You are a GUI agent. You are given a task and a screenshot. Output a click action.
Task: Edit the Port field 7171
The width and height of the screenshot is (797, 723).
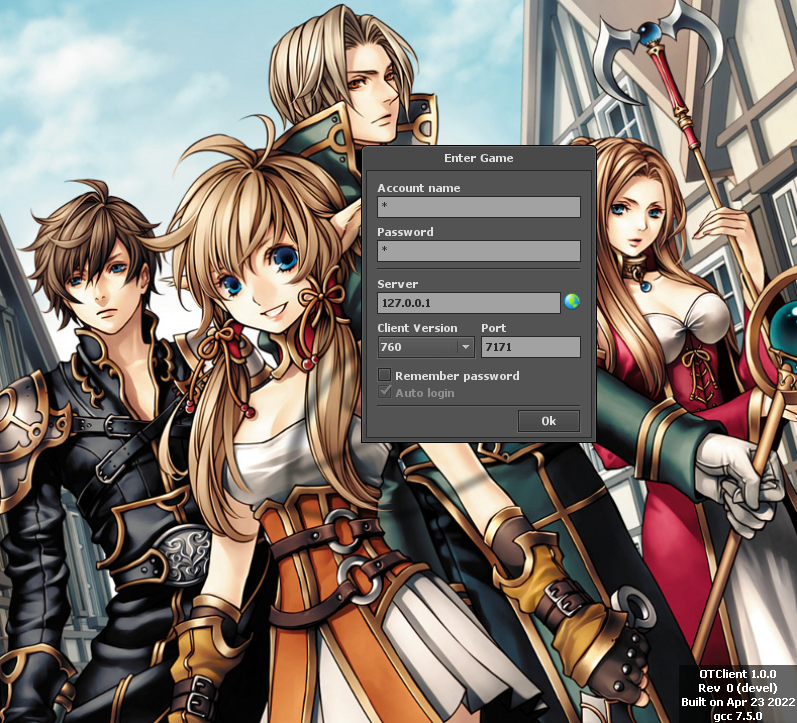point(531,347)
